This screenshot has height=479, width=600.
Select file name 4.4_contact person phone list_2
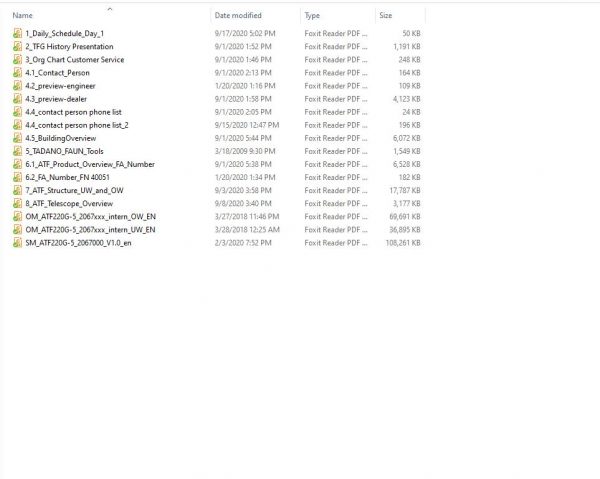click(77, 125)
